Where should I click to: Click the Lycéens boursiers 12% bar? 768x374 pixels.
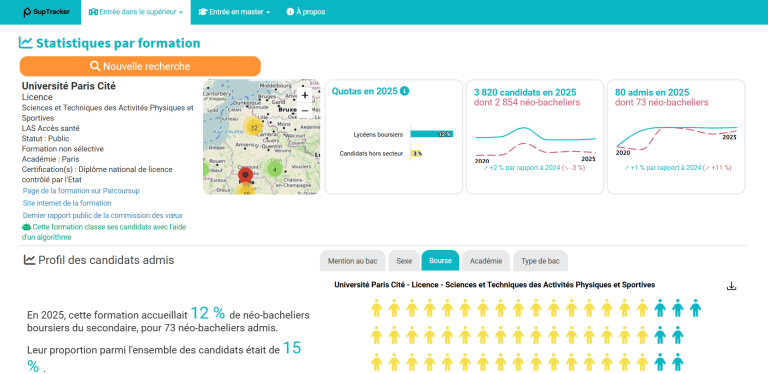tap(432, 134)
